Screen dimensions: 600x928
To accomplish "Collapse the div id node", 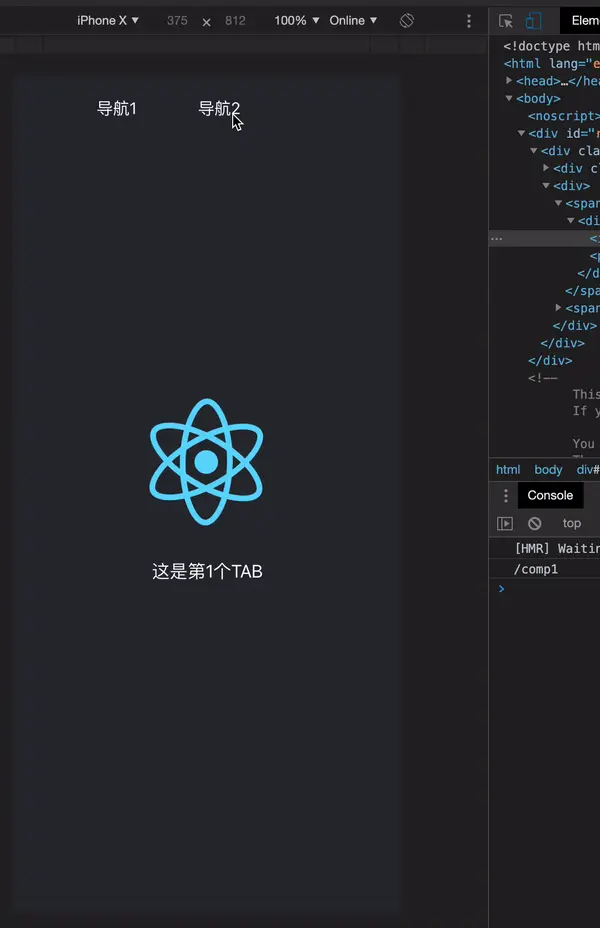I will click(521, 133).
